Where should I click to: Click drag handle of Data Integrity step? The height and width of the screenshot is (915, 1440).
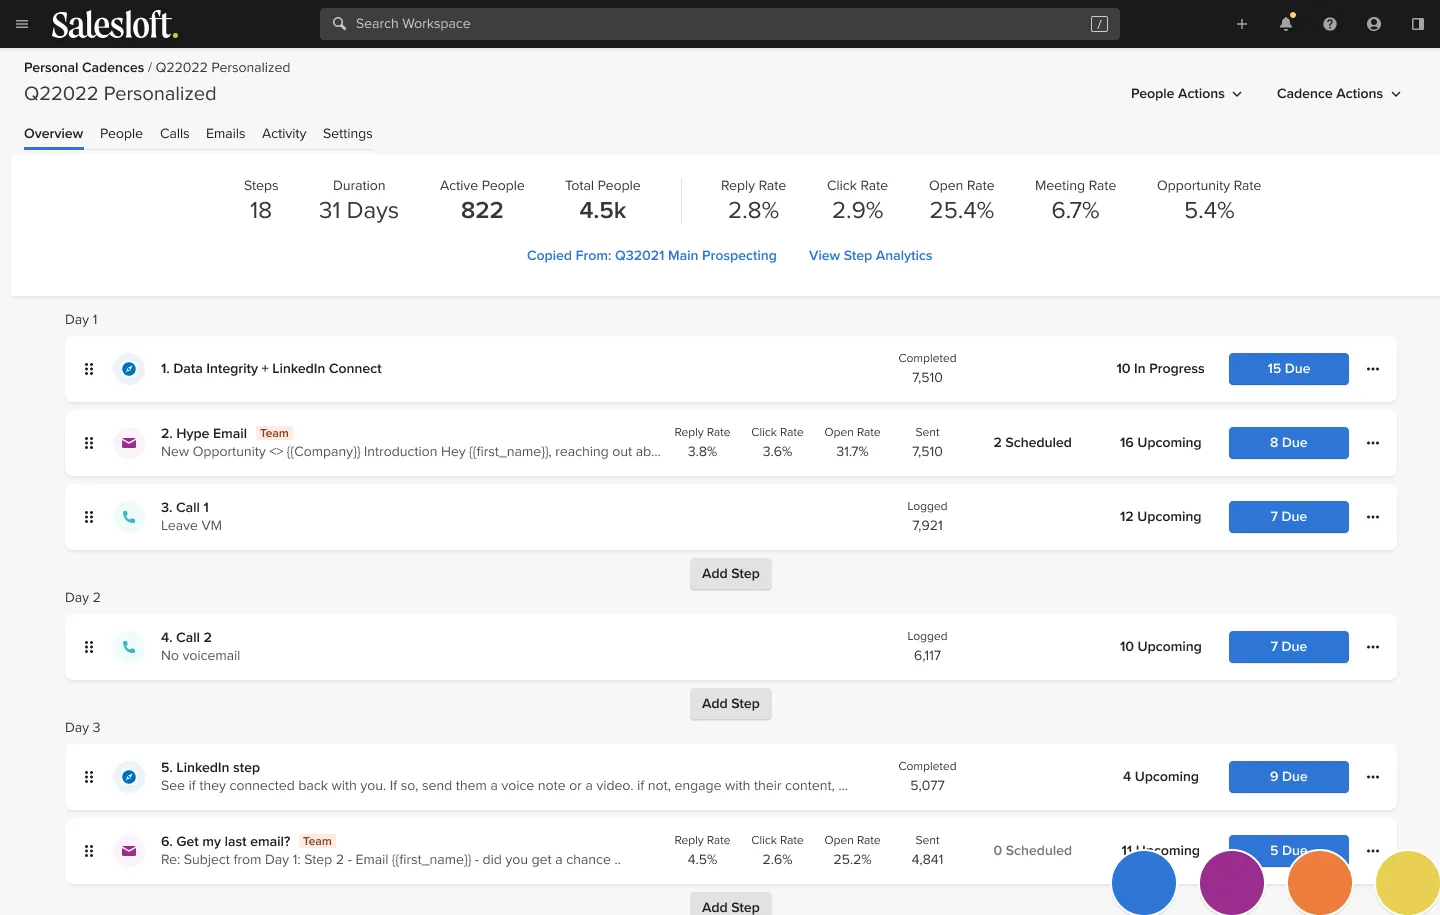pos(89,369)
